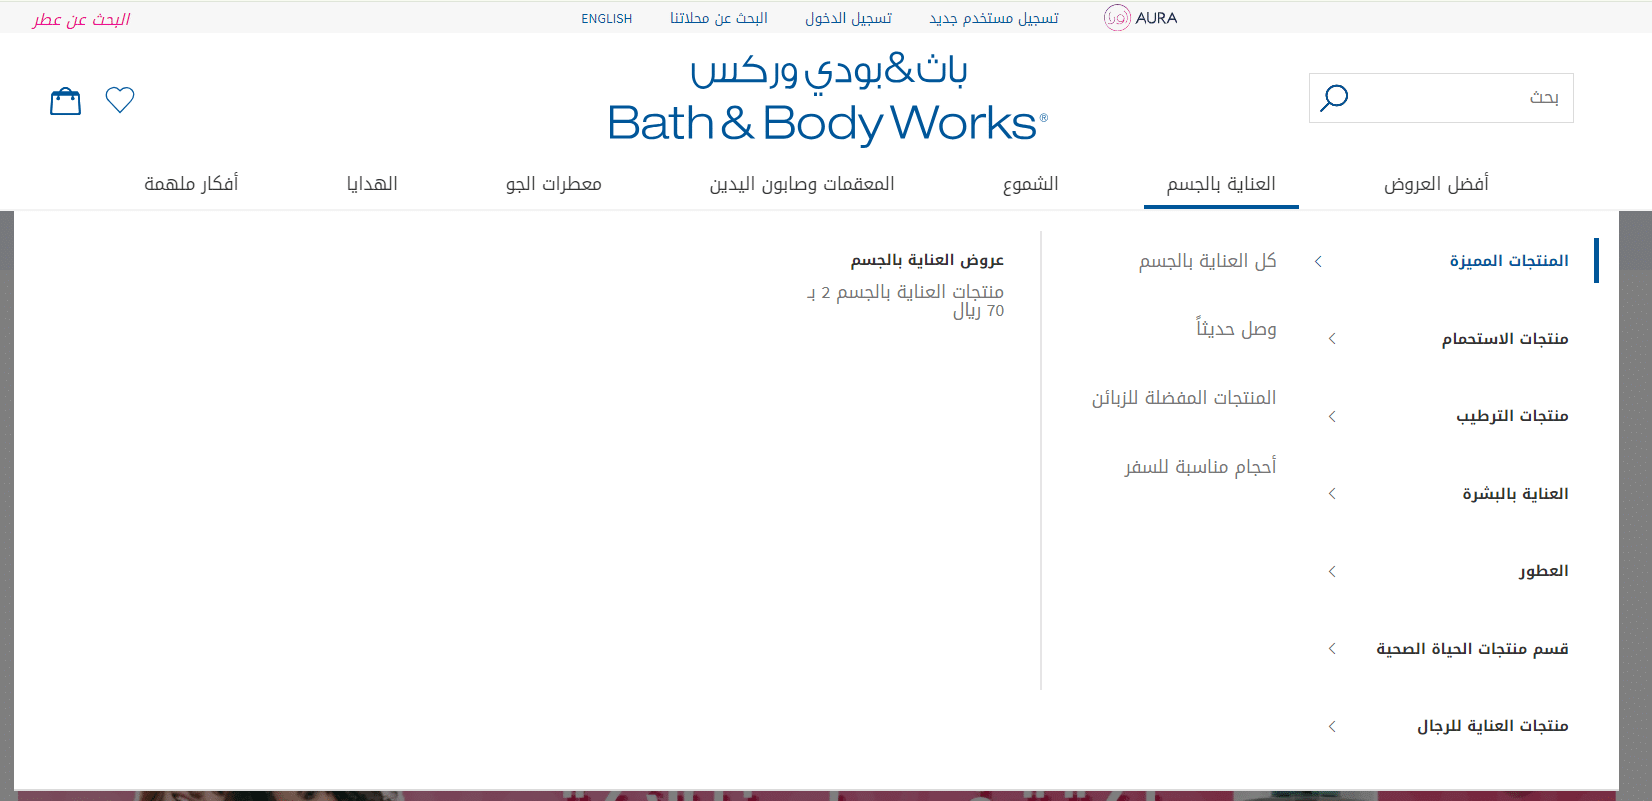Expand chevron beside منتجات الاستحمام
This screenshot has width=1652, height=801.
(1332, 339)
